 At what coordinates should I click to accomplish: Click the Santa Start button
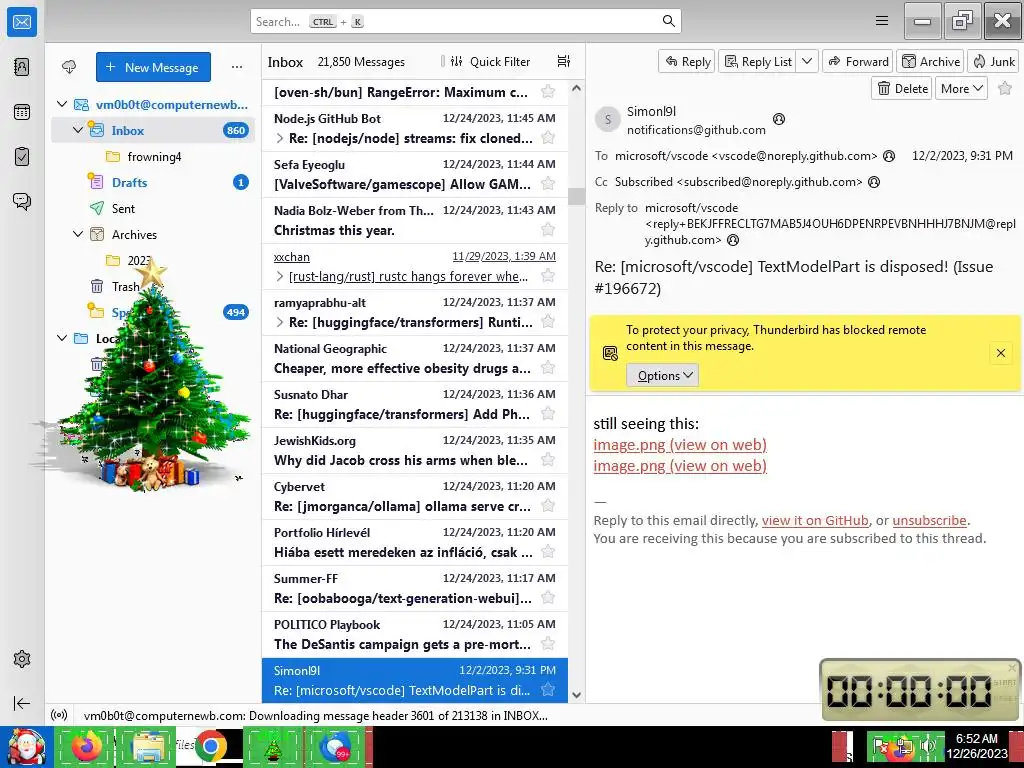coord(25,747)
